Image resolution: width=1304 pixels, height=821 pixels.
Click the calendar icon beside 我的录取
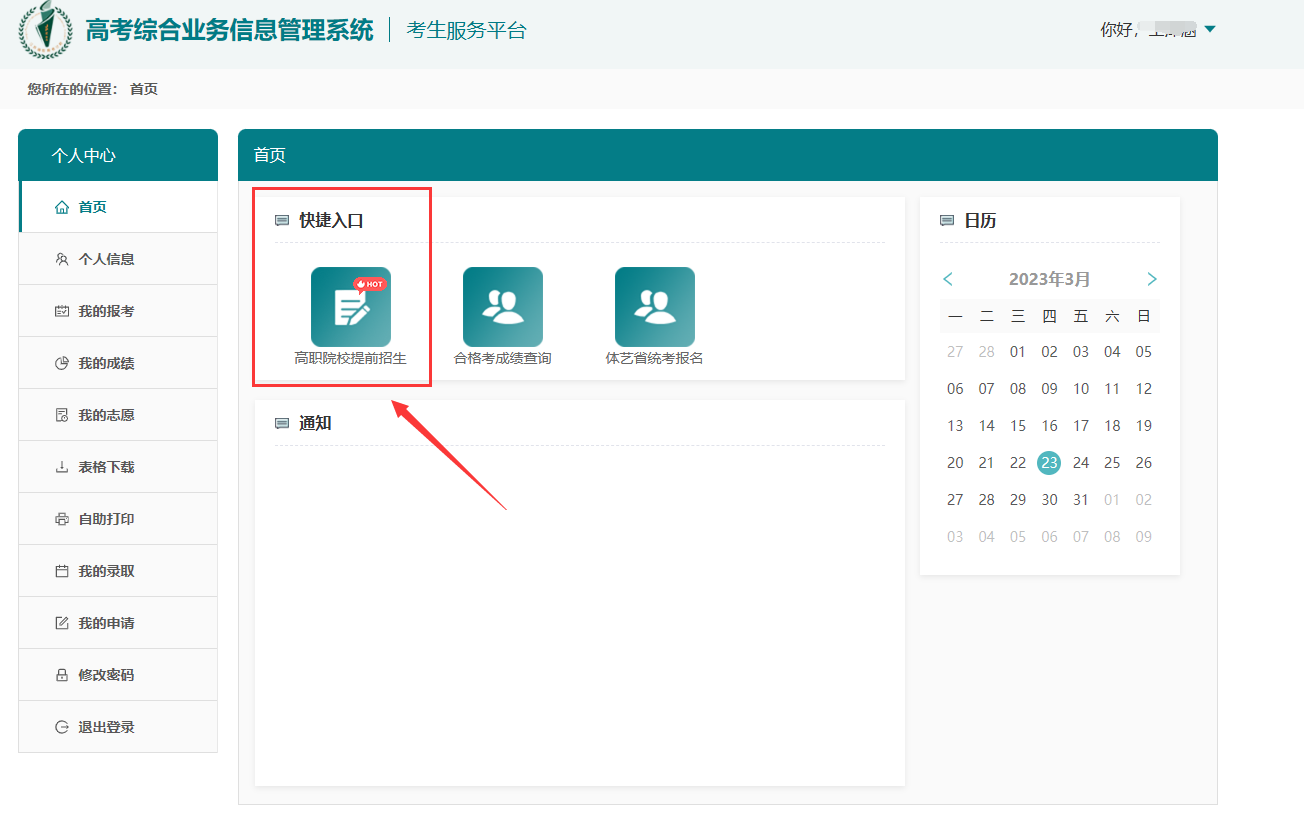pos(62,571)
